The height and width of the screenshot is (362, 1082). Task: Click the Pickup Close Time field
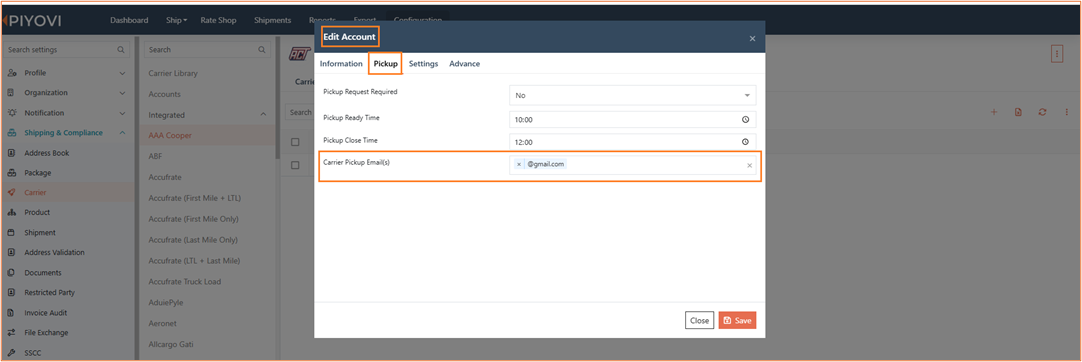click(633, 143)
